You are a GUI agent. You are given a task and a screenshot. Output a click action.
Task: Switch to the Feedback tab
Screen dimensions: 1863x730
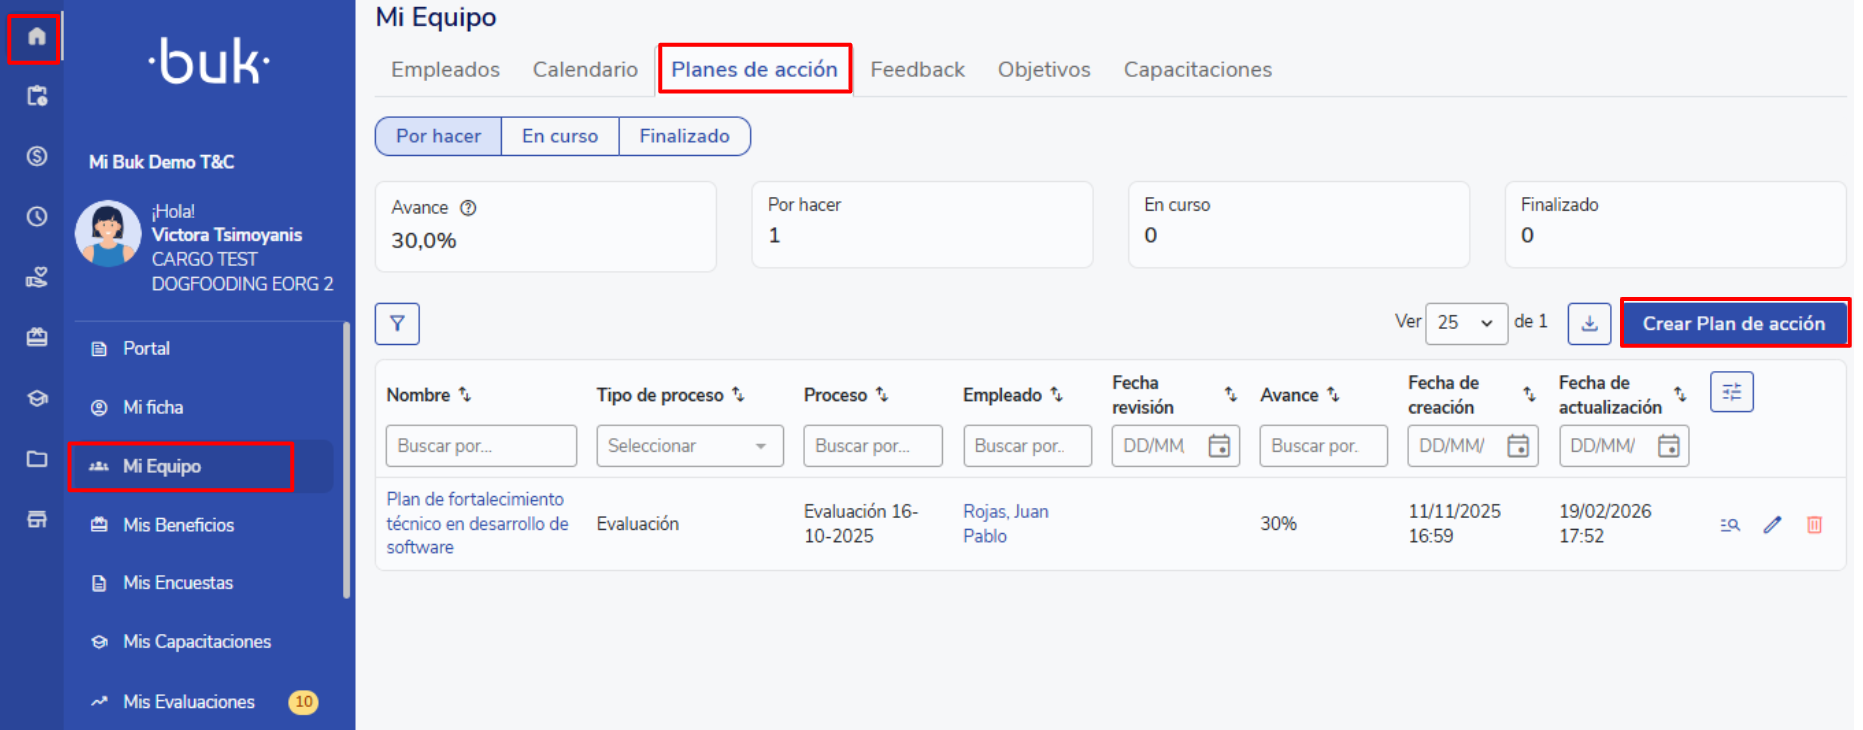click(917, 70)
